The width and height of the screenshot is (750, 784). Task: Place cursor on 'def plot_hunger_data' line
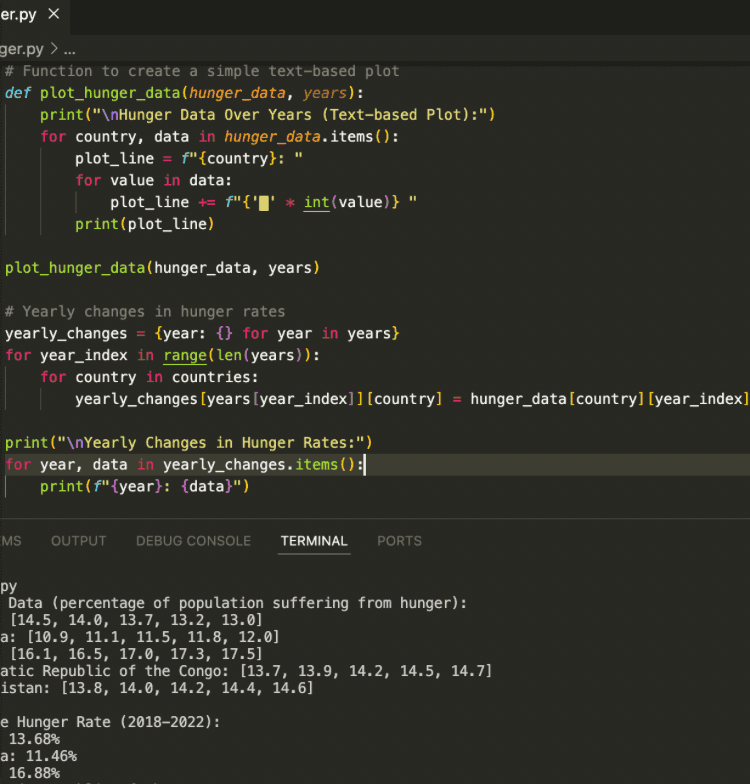184,93
